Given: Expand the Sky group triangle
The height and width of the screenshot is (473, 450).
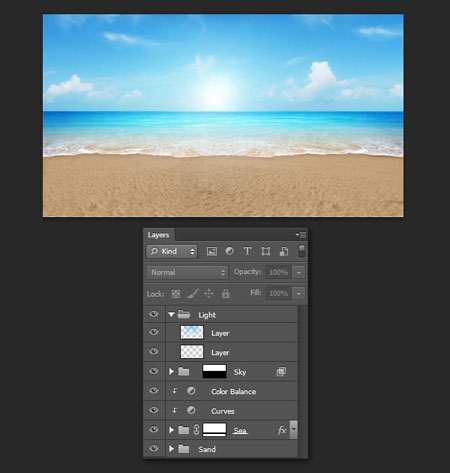Looking at the screenshot, I should pyautogui.click(x=171, y=371).
